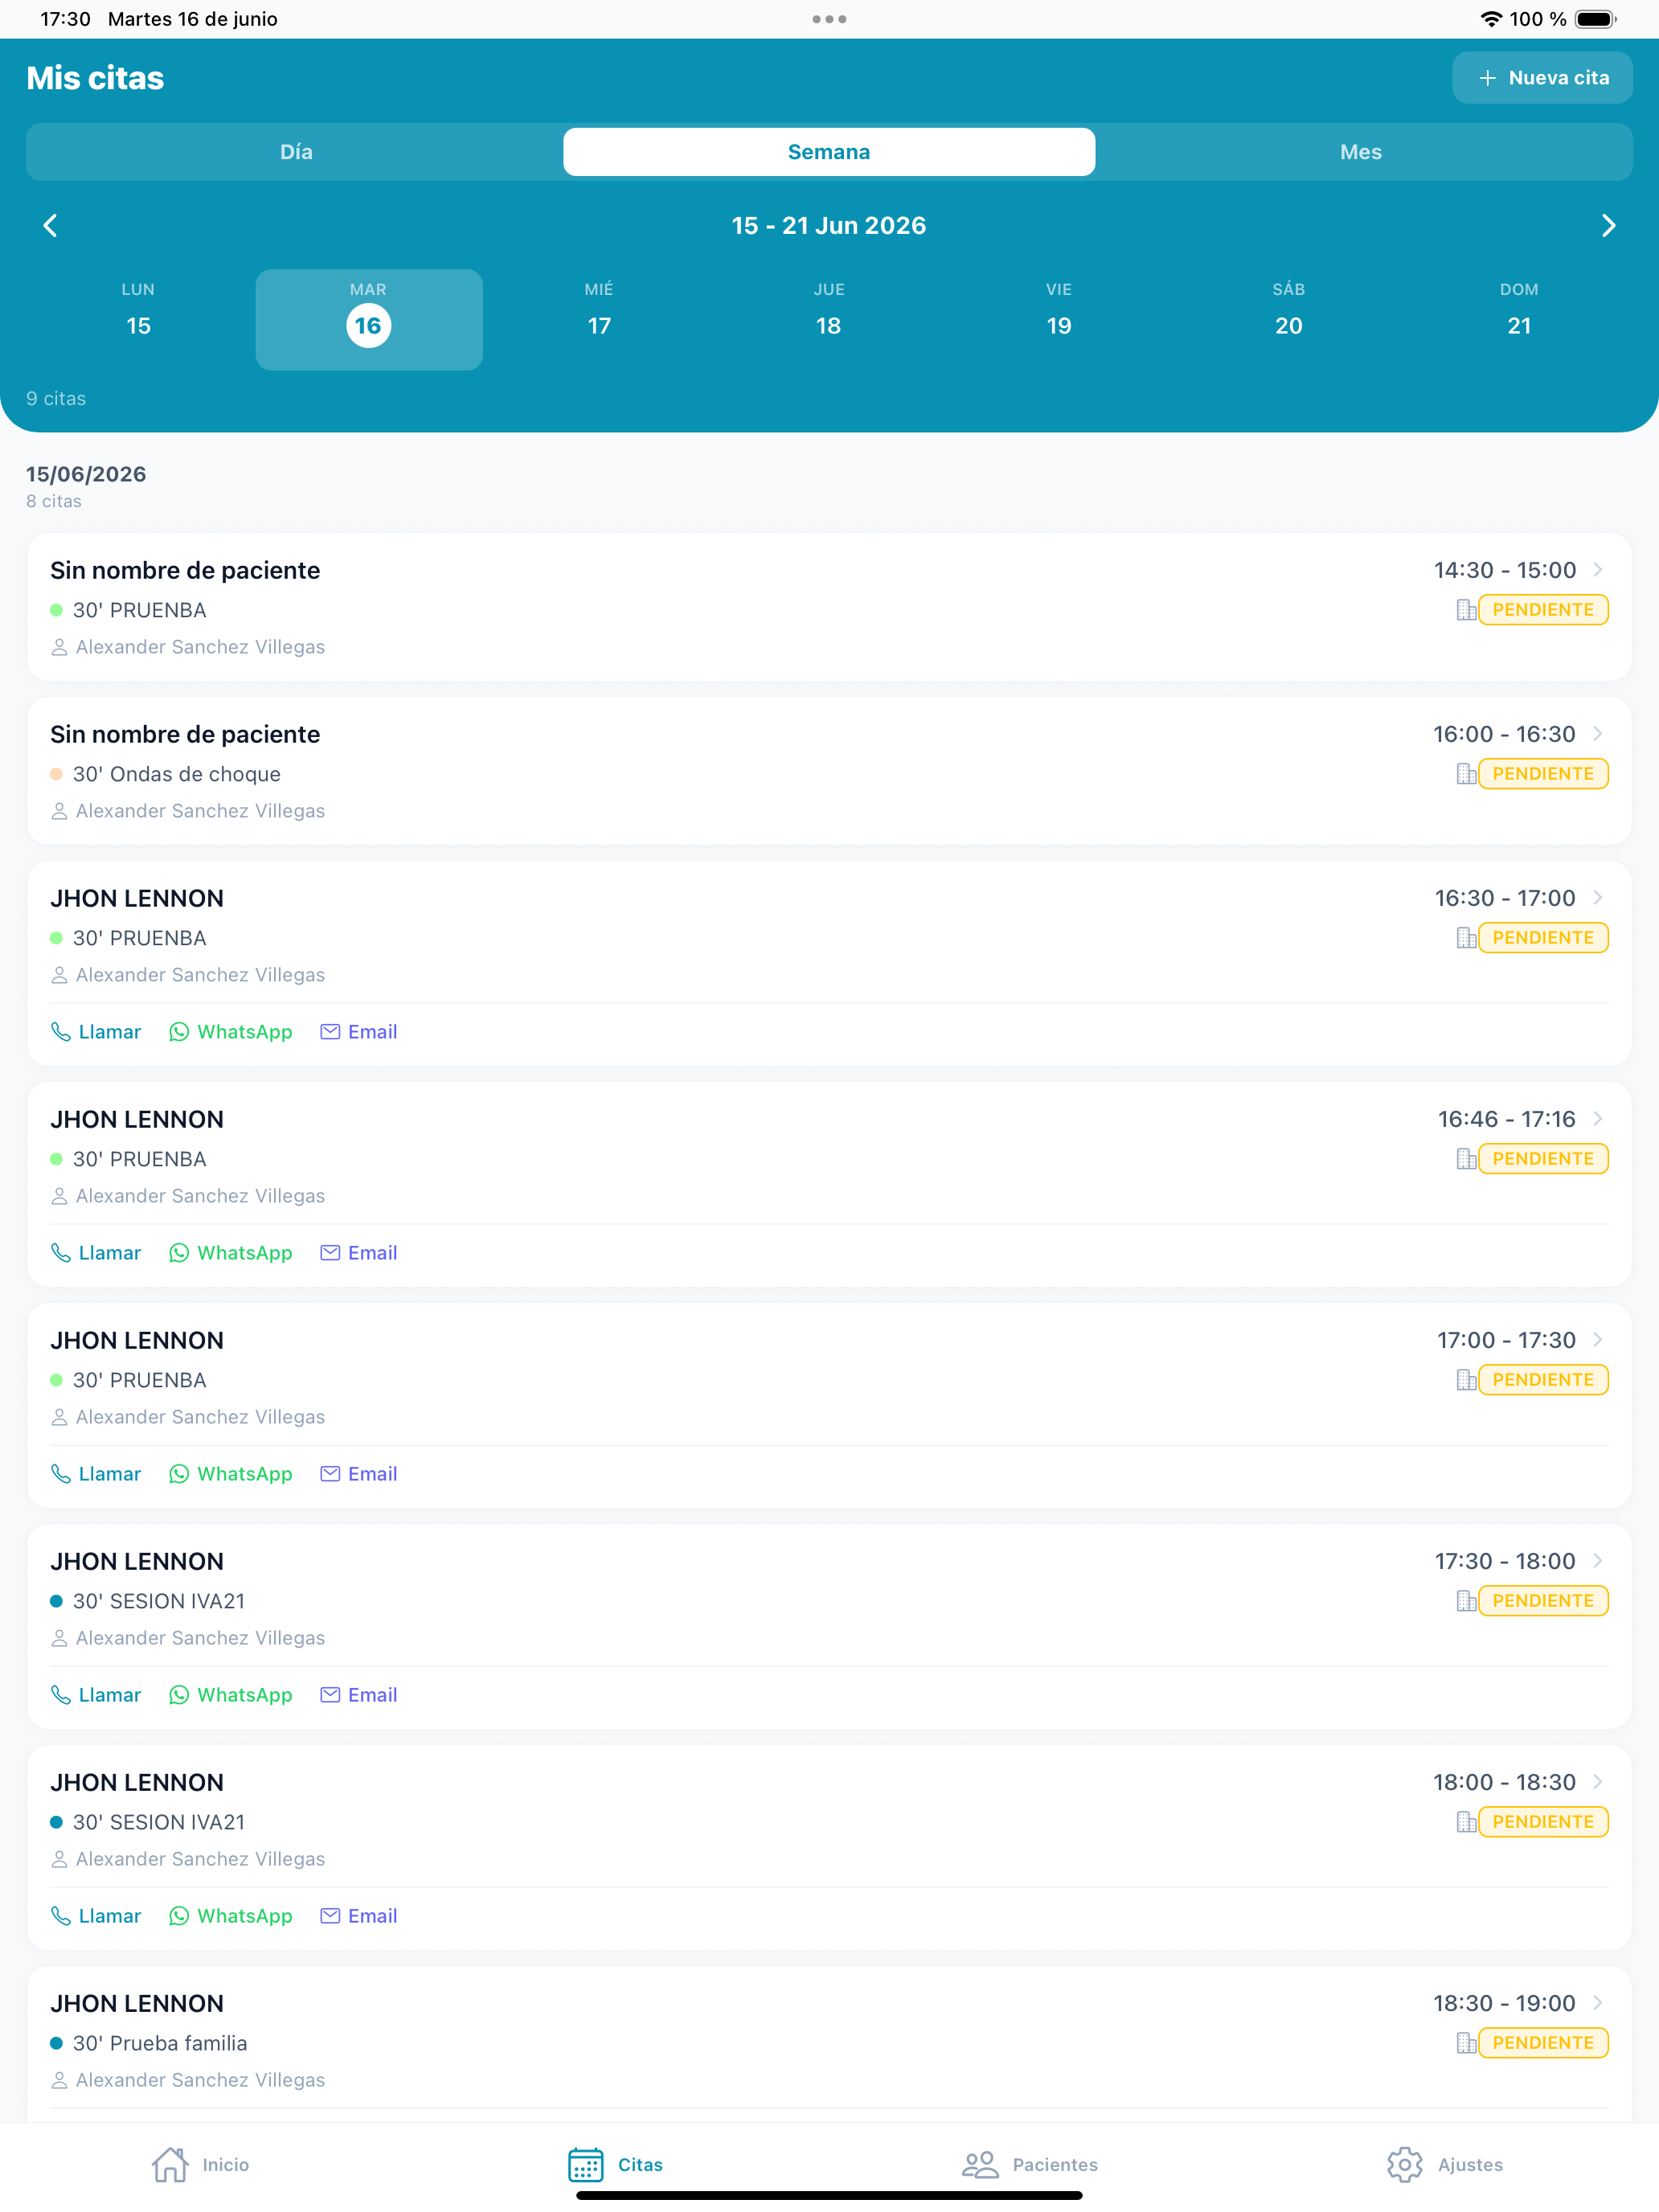Switch to the Mes view tab

1361,152
